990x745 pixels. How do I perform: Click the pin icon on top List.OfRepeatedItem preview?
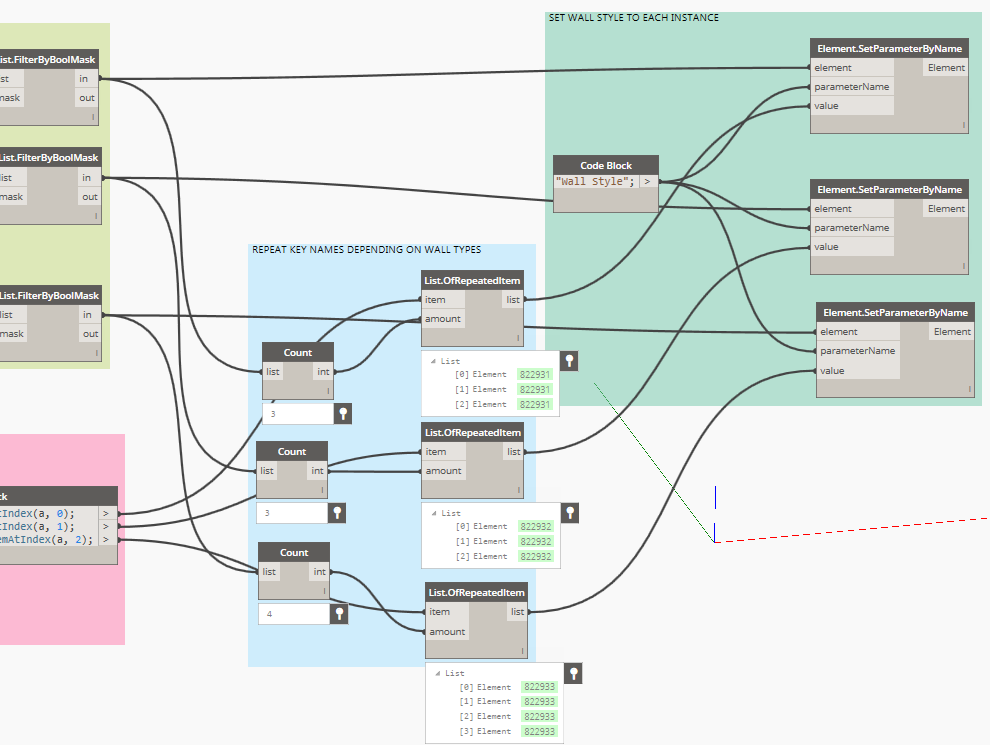point(569,361)
